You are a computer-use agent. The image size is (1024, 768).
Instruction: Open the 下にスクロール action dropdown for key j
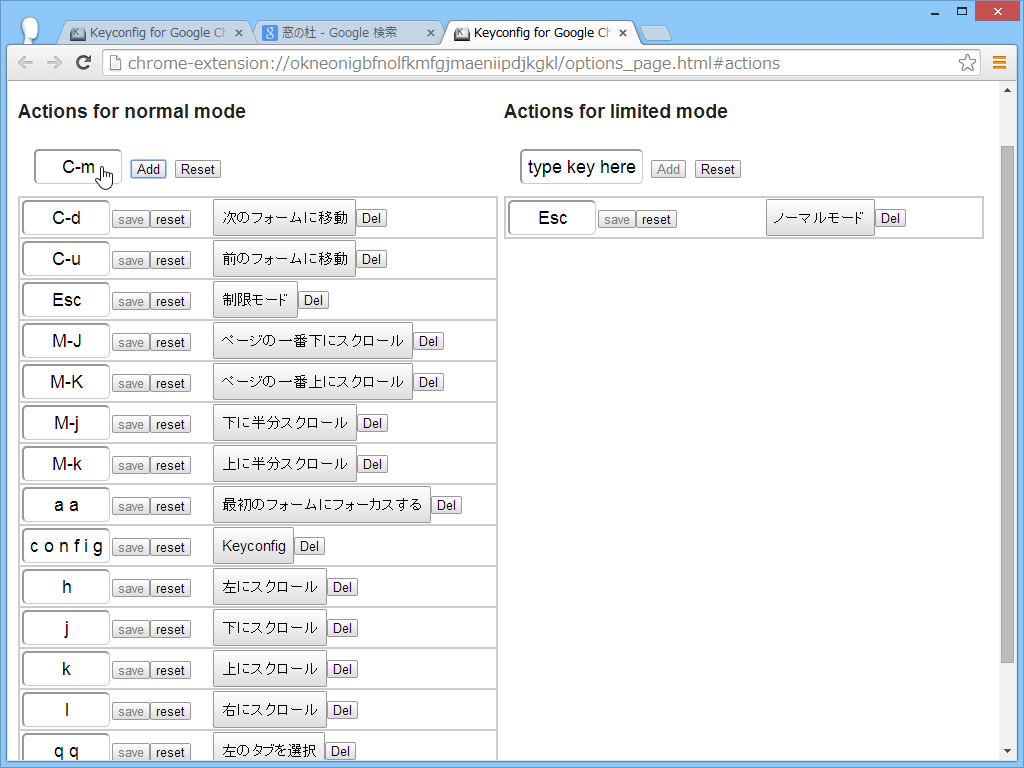click(x=270, y=628)
